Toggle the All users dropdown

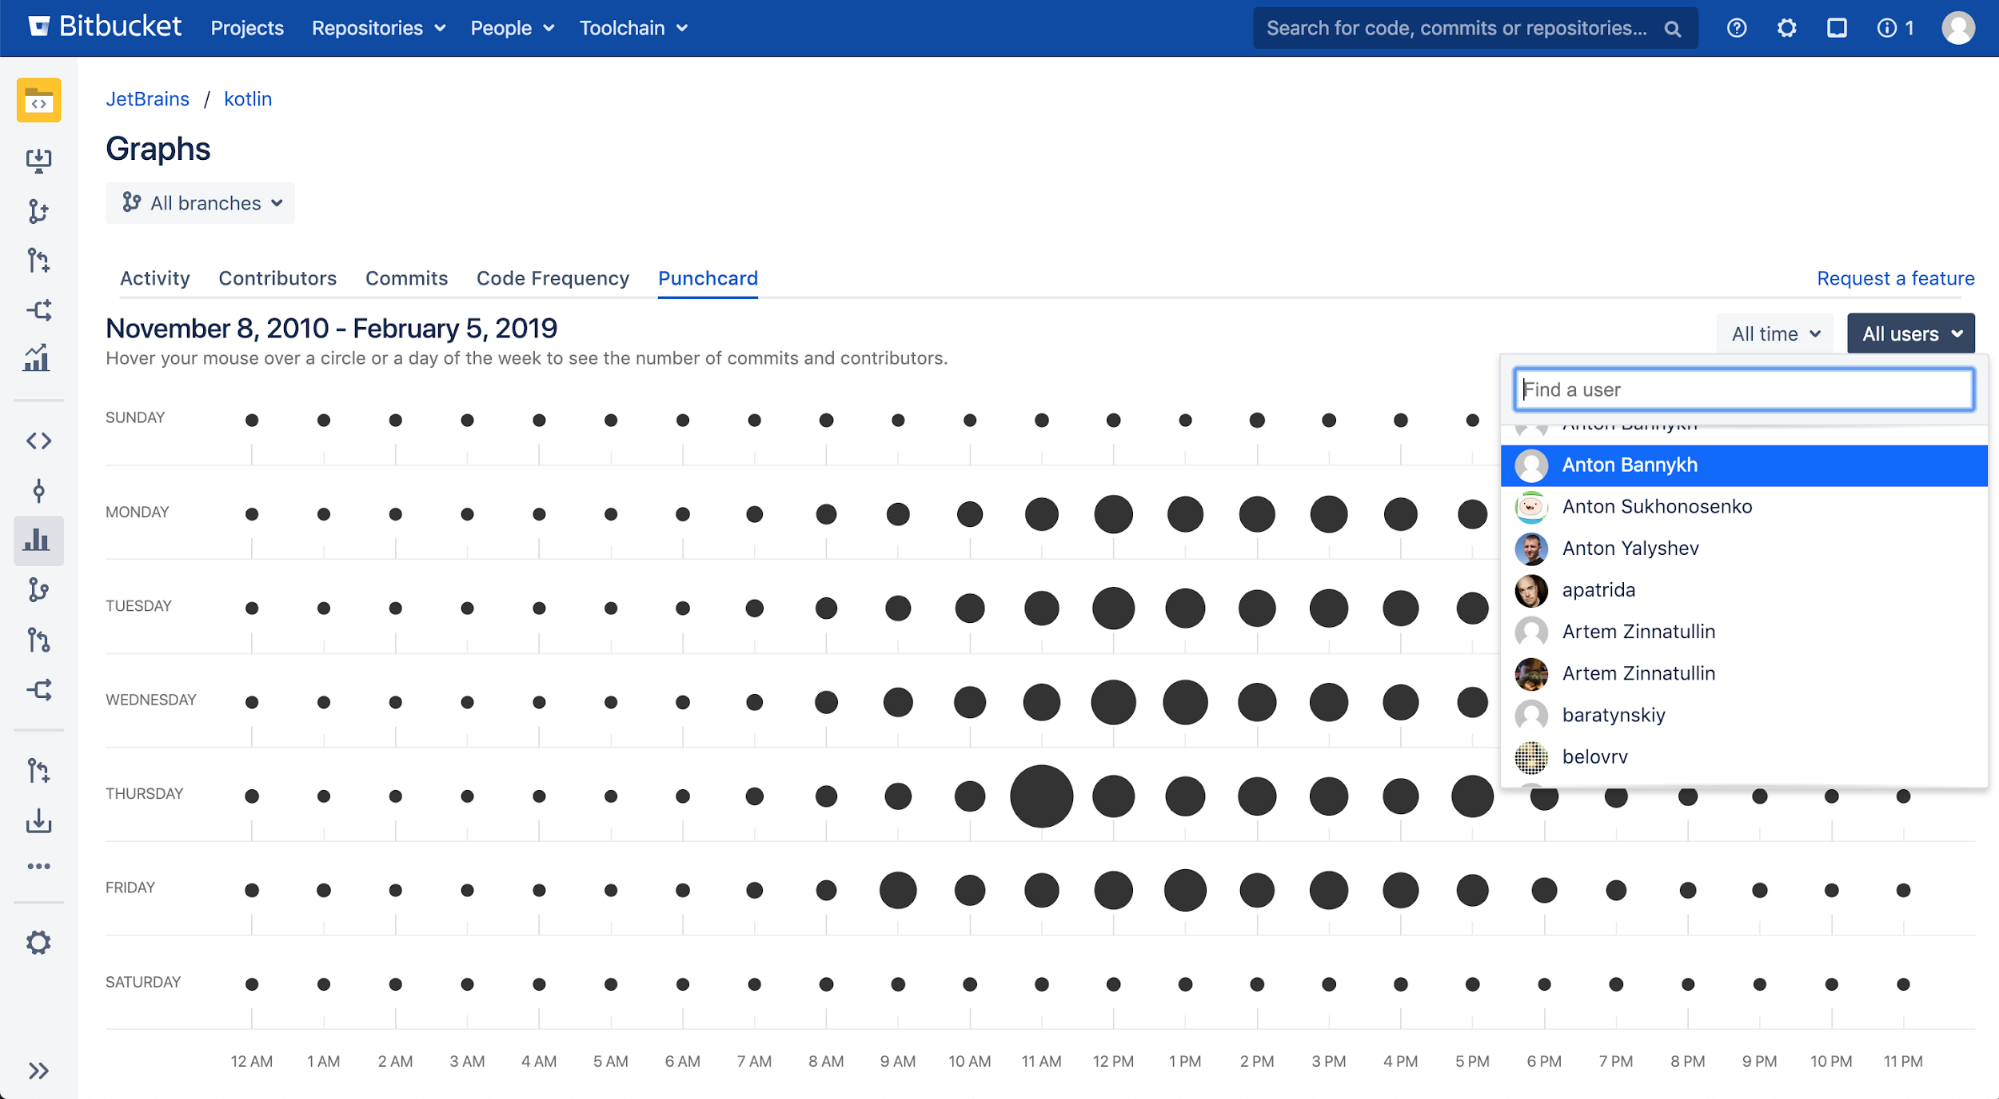(x=1911, y=334)
